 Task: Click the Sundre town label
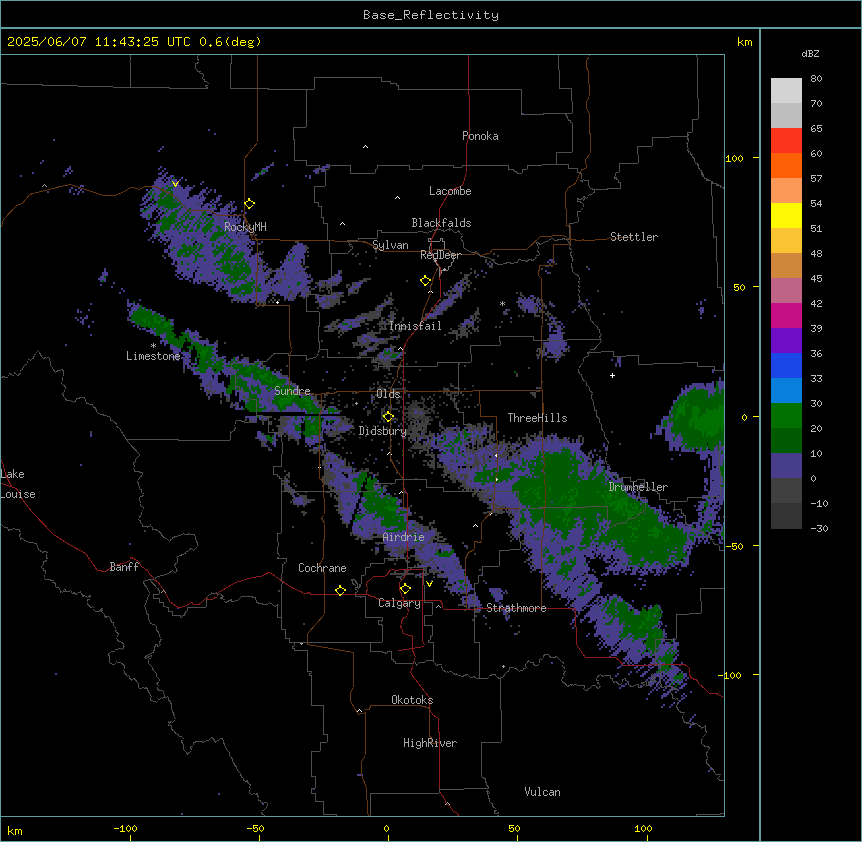point(292,391)
